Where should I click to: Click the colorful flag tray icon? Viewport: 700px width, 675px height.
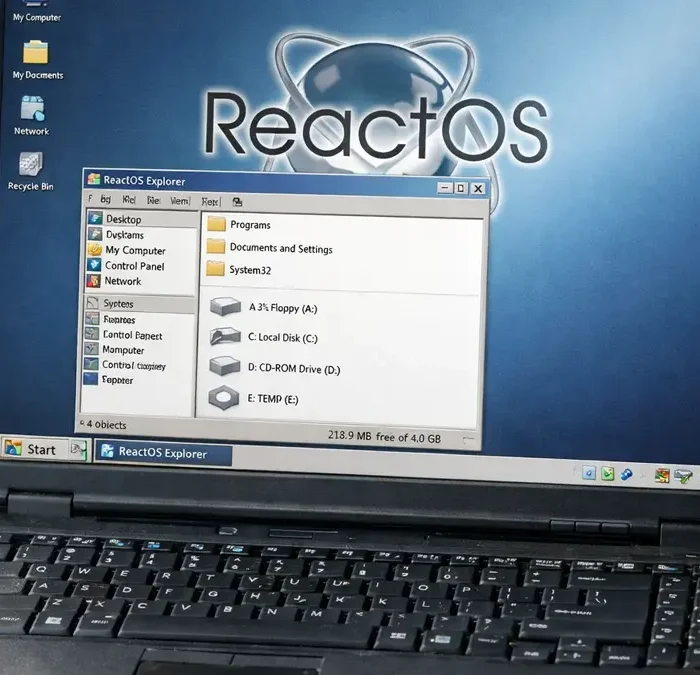click(662, 475)
